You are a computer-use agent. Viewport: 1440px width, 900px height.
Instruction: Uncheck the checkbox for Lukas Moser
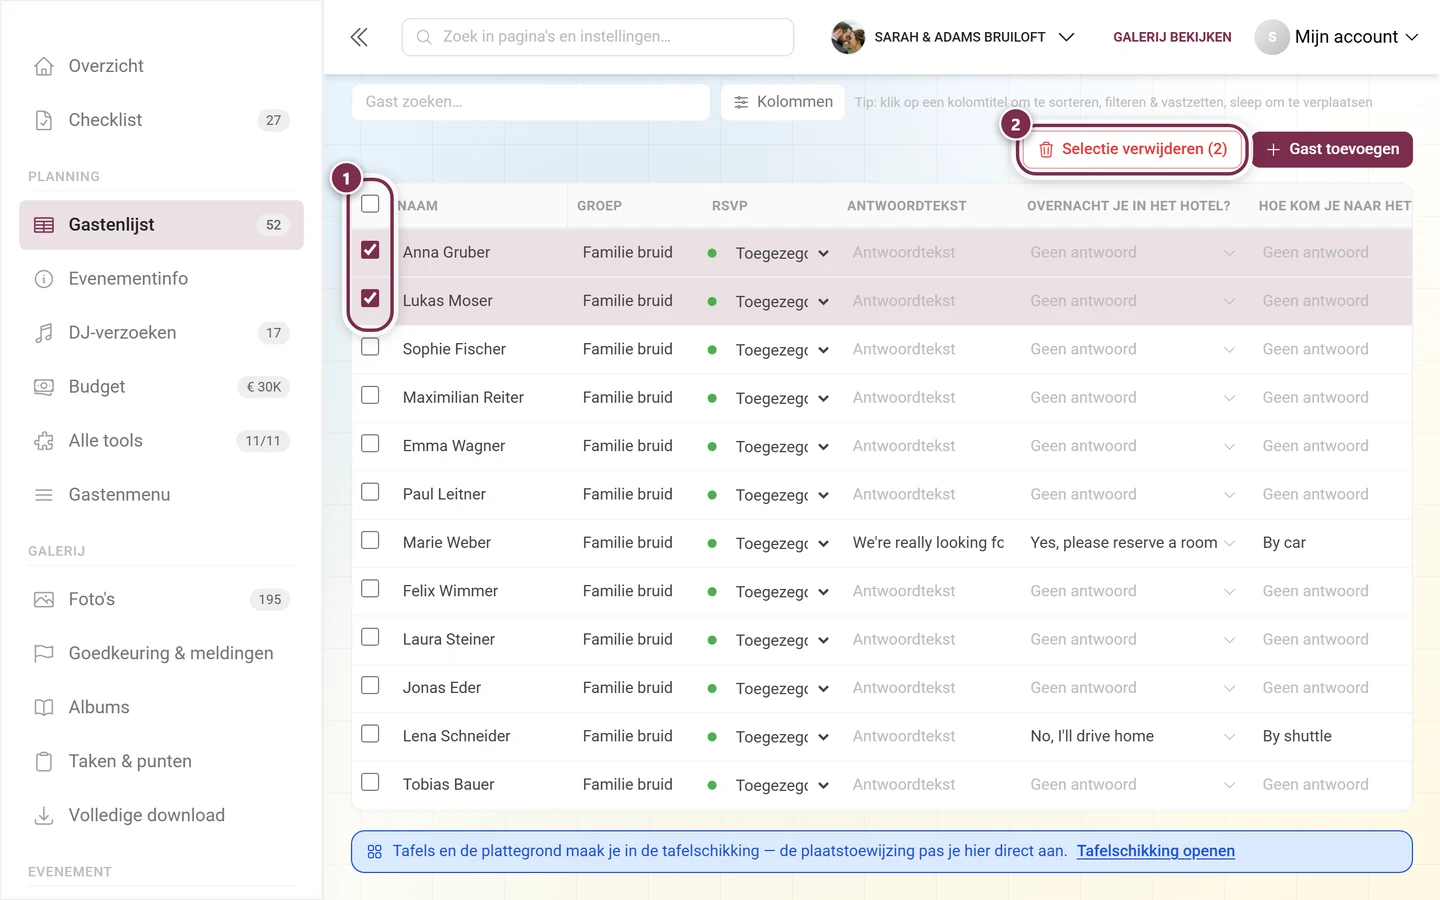pyautogui.click(x=370, y=298)
